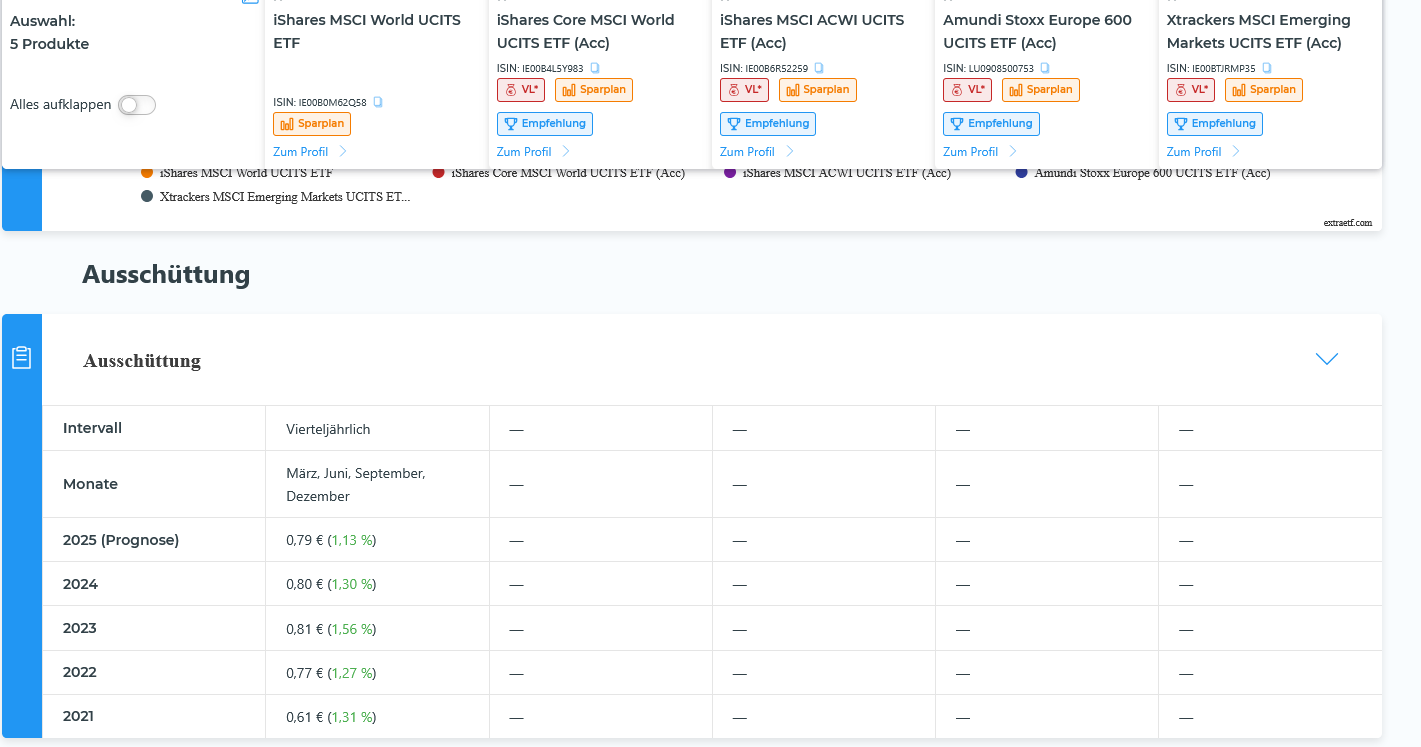Copy ISIN of Xtrackers Emerging Markets ETF
Screen dimensions: 1421x747
click(x=1267, y=68)
